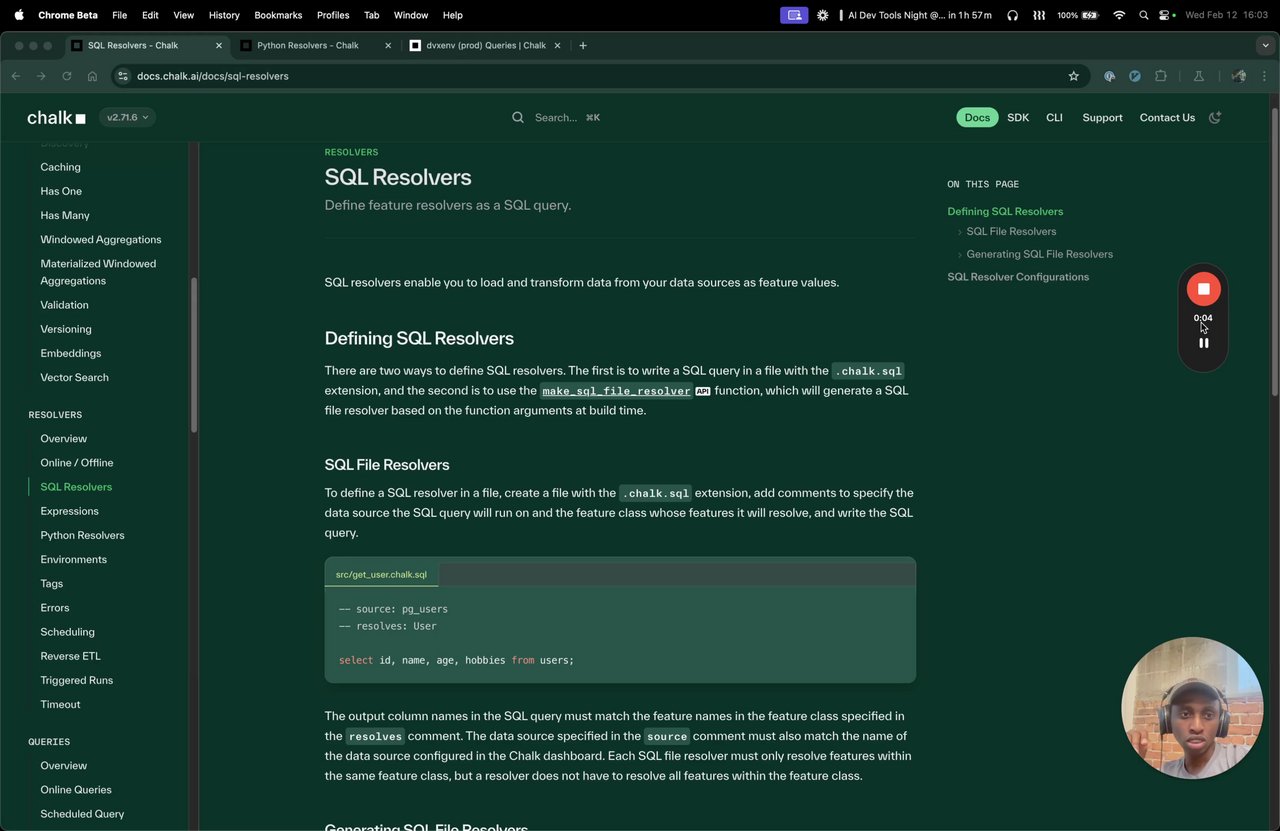Click the headphones icon in menu bar
Image resolution: width=1280 pixels, height=831 pixels.
point(1013,15)
